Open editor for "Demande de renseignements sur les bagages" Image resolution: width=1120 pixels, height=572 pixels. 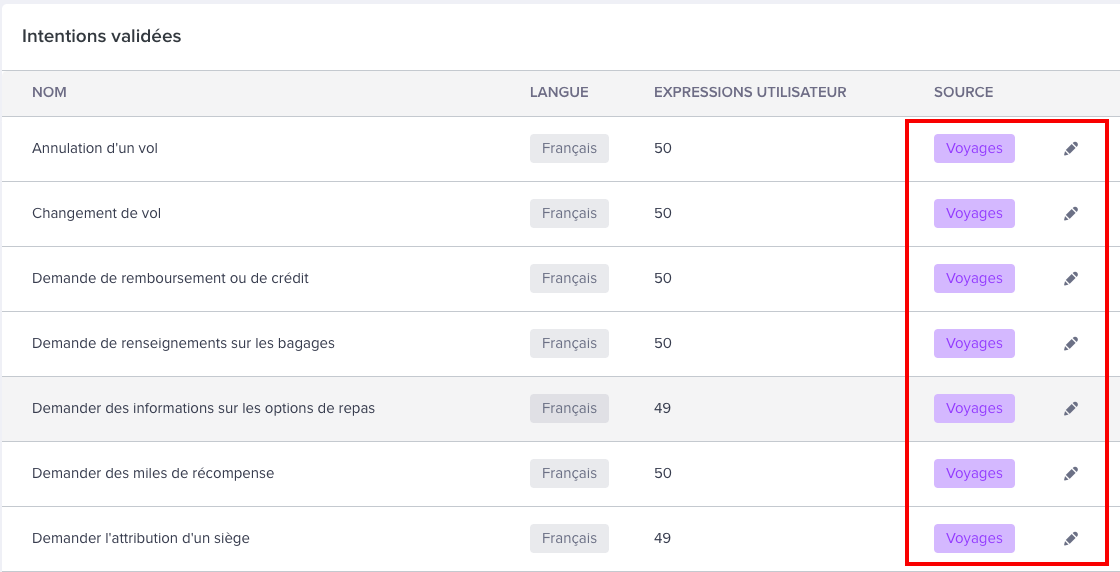pos(1071,344)
